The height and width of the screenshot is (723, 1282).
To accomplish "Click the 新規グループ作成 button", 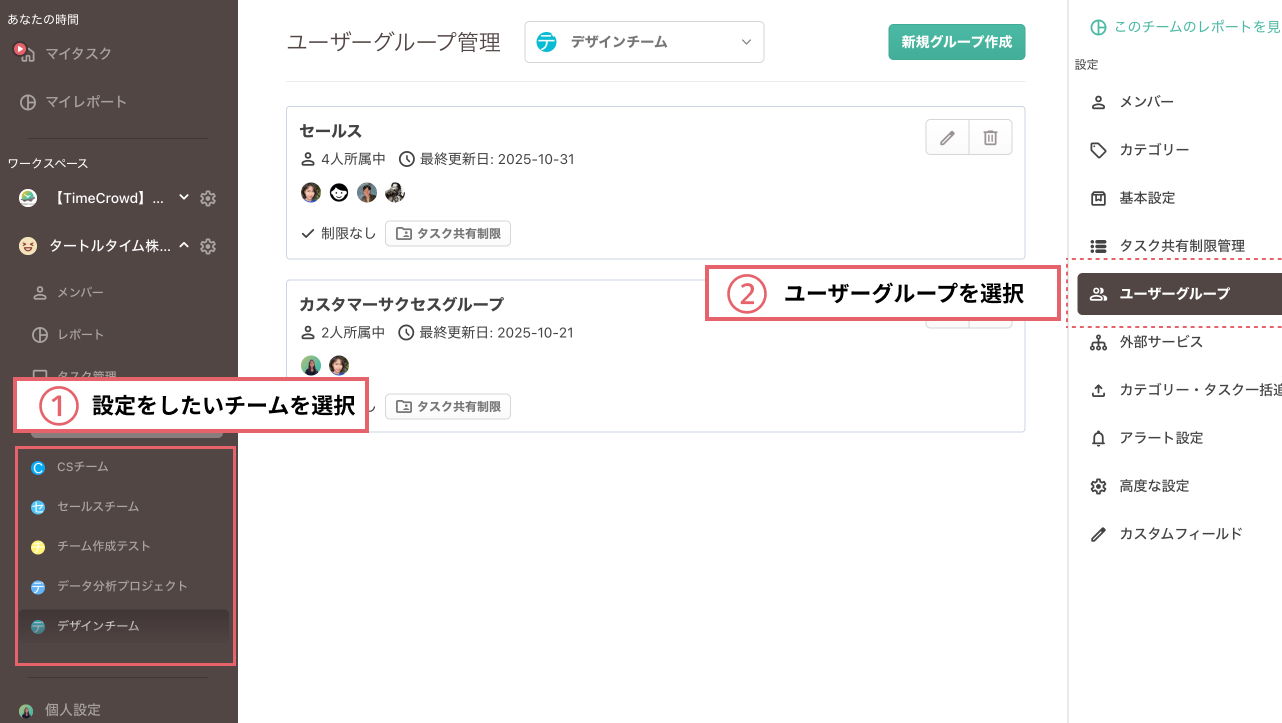I will point(956,42).
